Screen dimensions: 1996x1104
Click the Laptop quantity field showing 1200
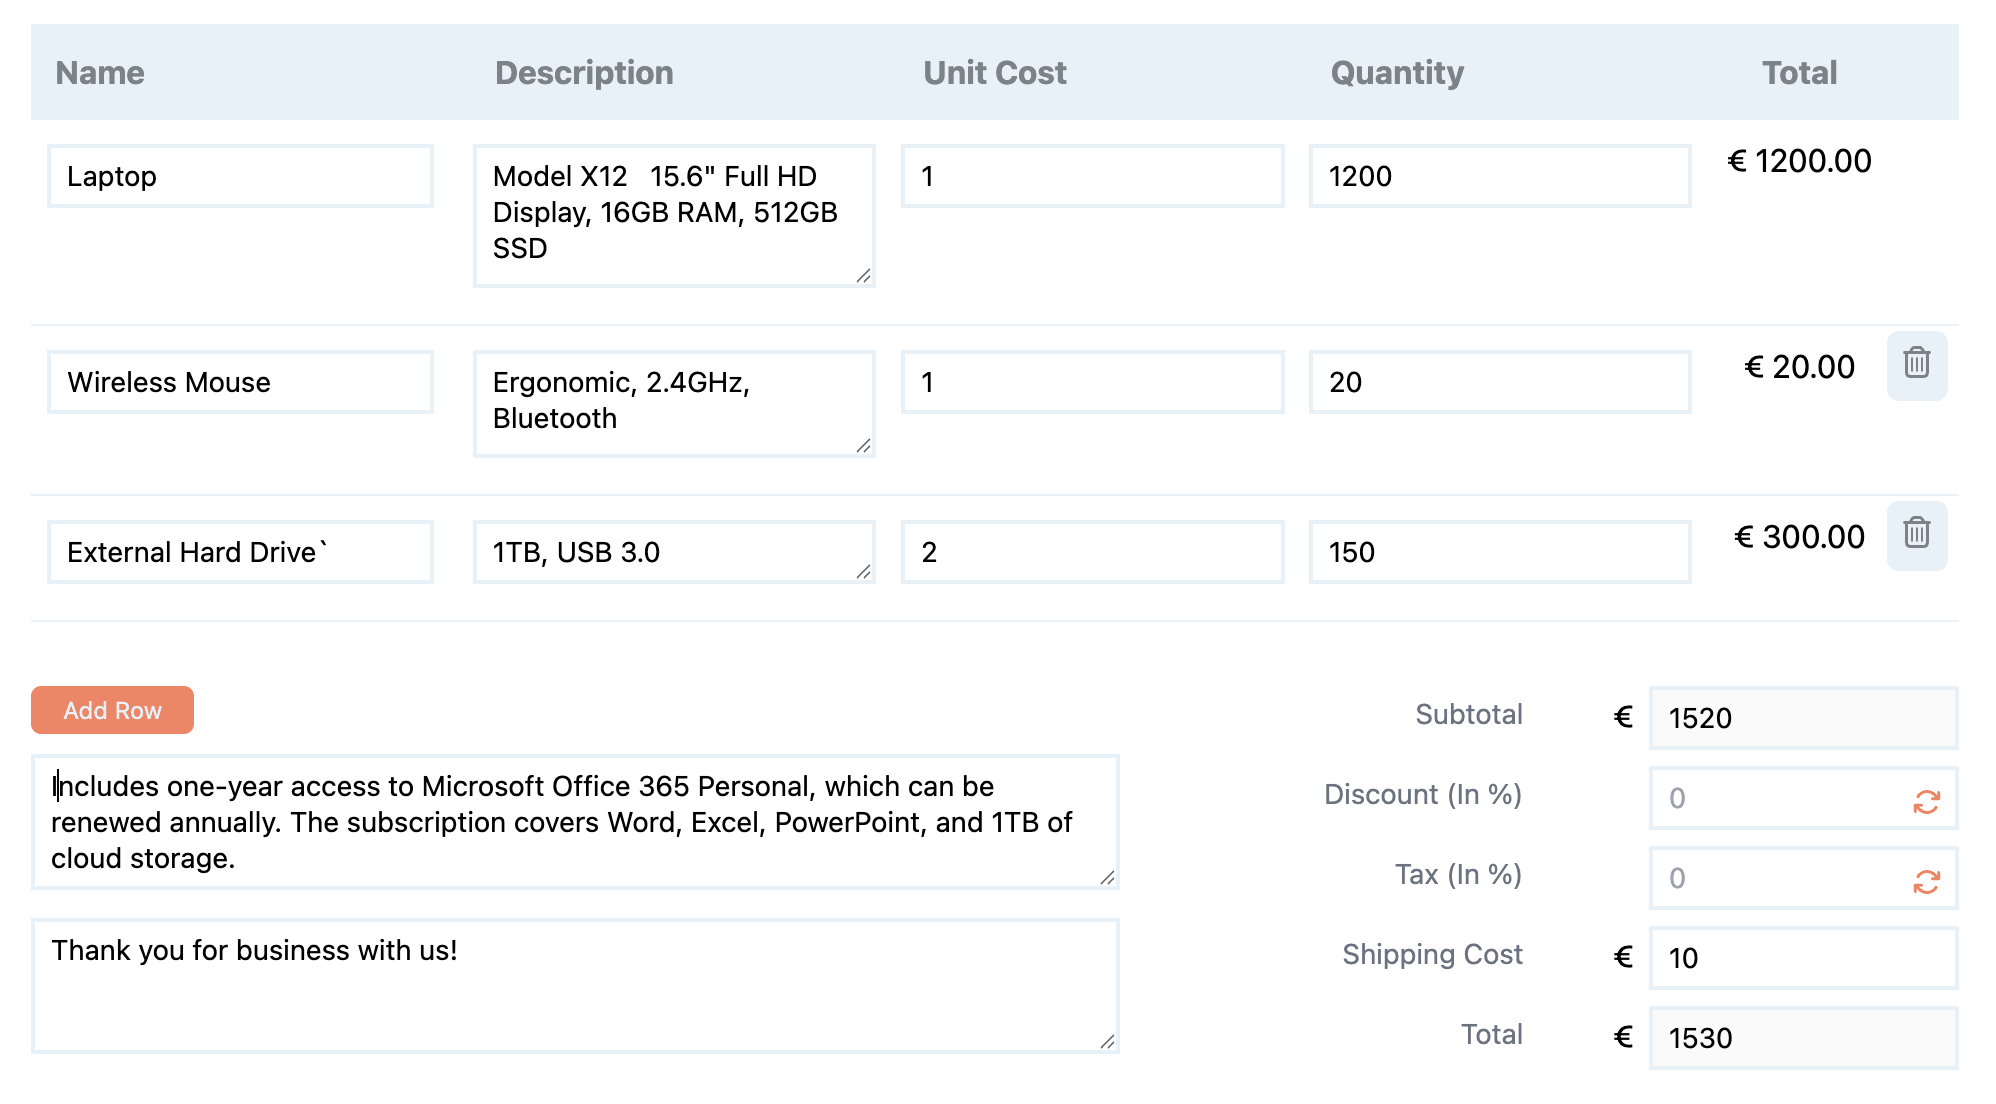pyautogui.click(x=1499, y=176)
